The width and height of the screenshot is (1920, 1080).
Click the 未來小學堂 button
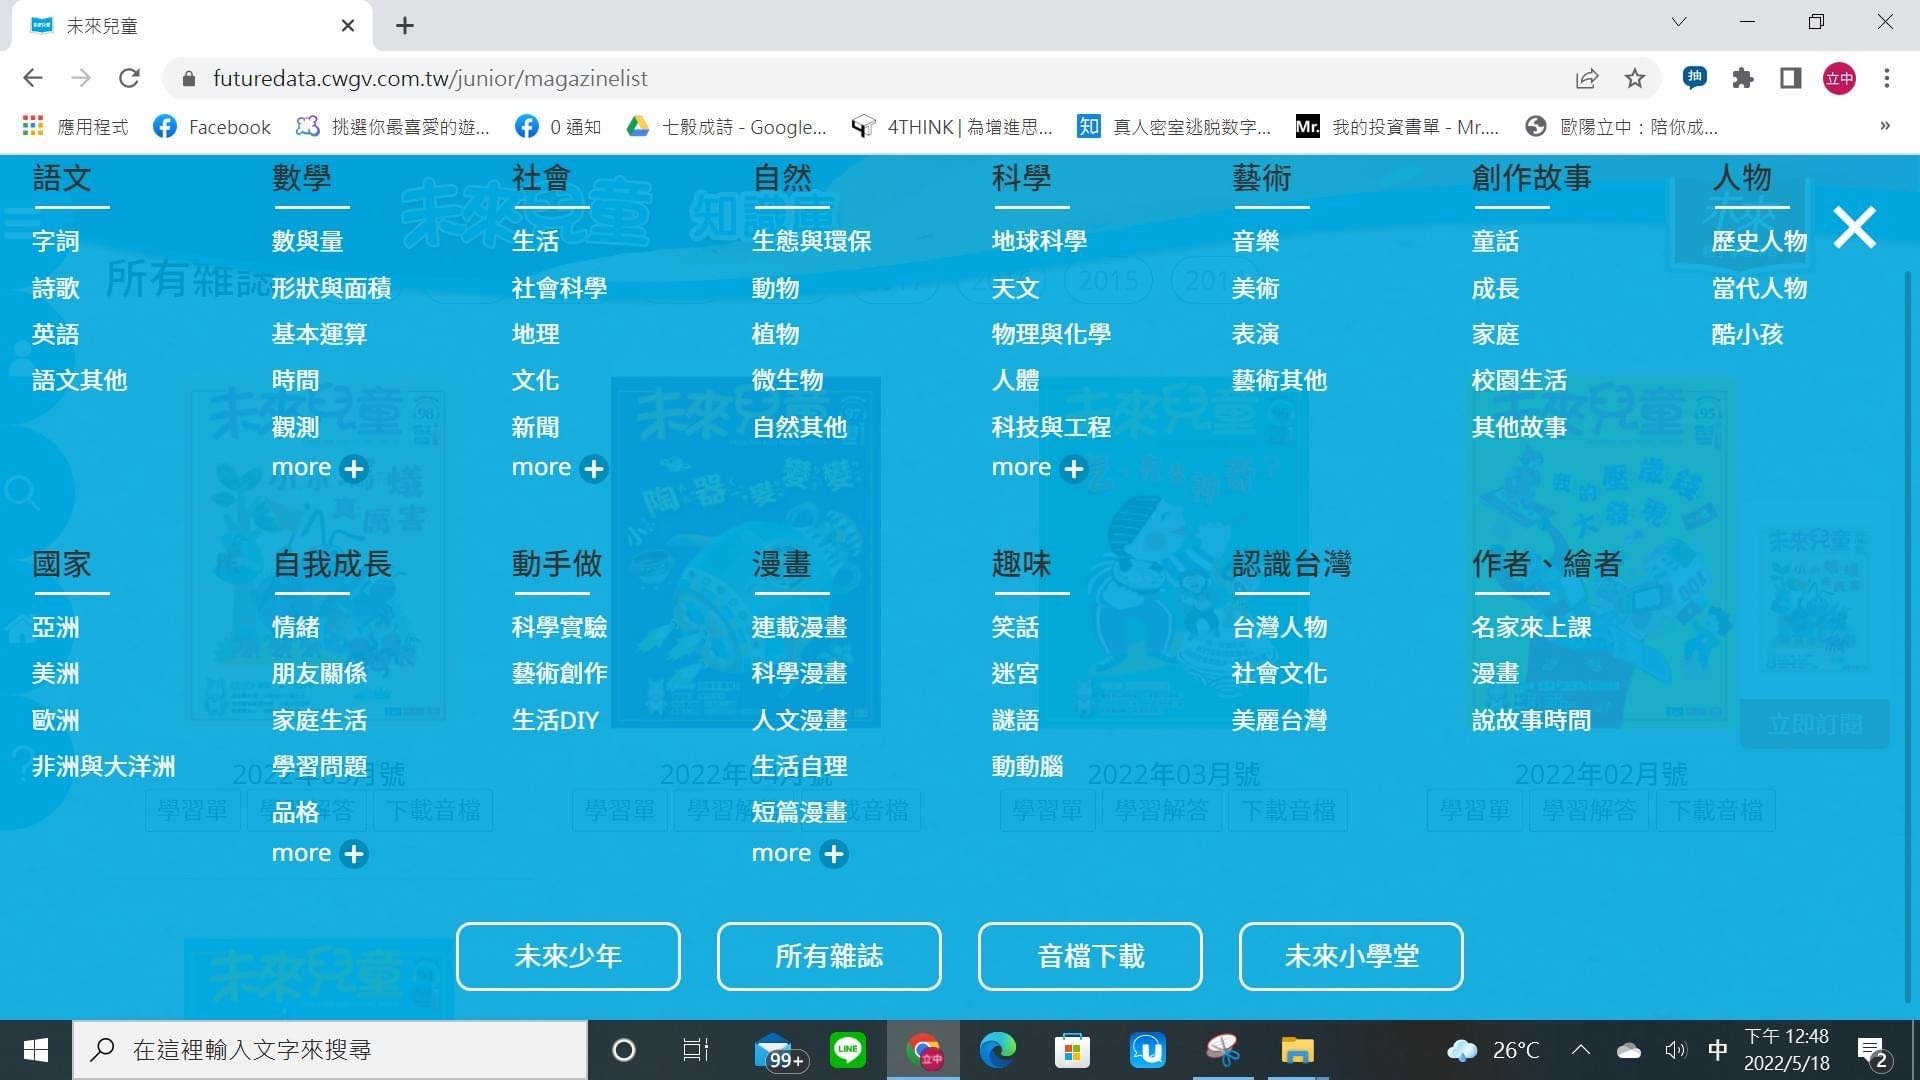(1351, 957)
